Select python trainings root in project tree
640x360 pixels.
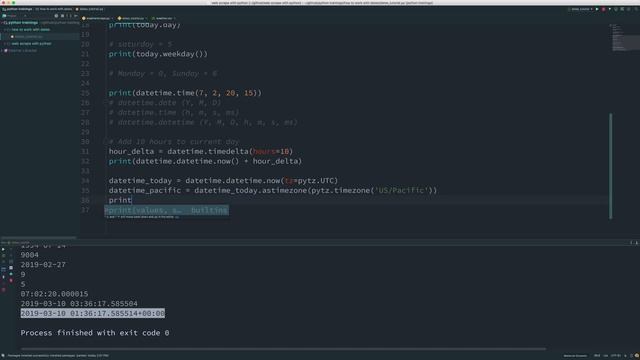click(x=22, y=23)
